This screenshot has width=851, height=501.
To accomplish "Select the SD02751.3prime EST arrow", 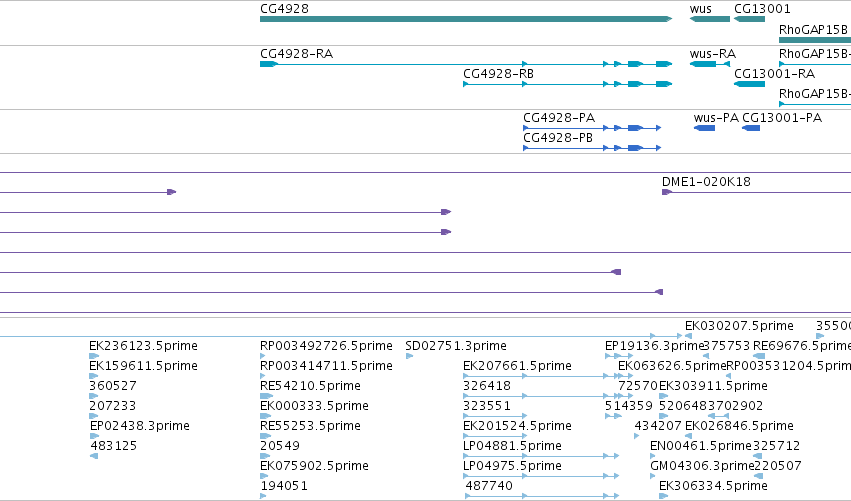I will coord(409,356).
